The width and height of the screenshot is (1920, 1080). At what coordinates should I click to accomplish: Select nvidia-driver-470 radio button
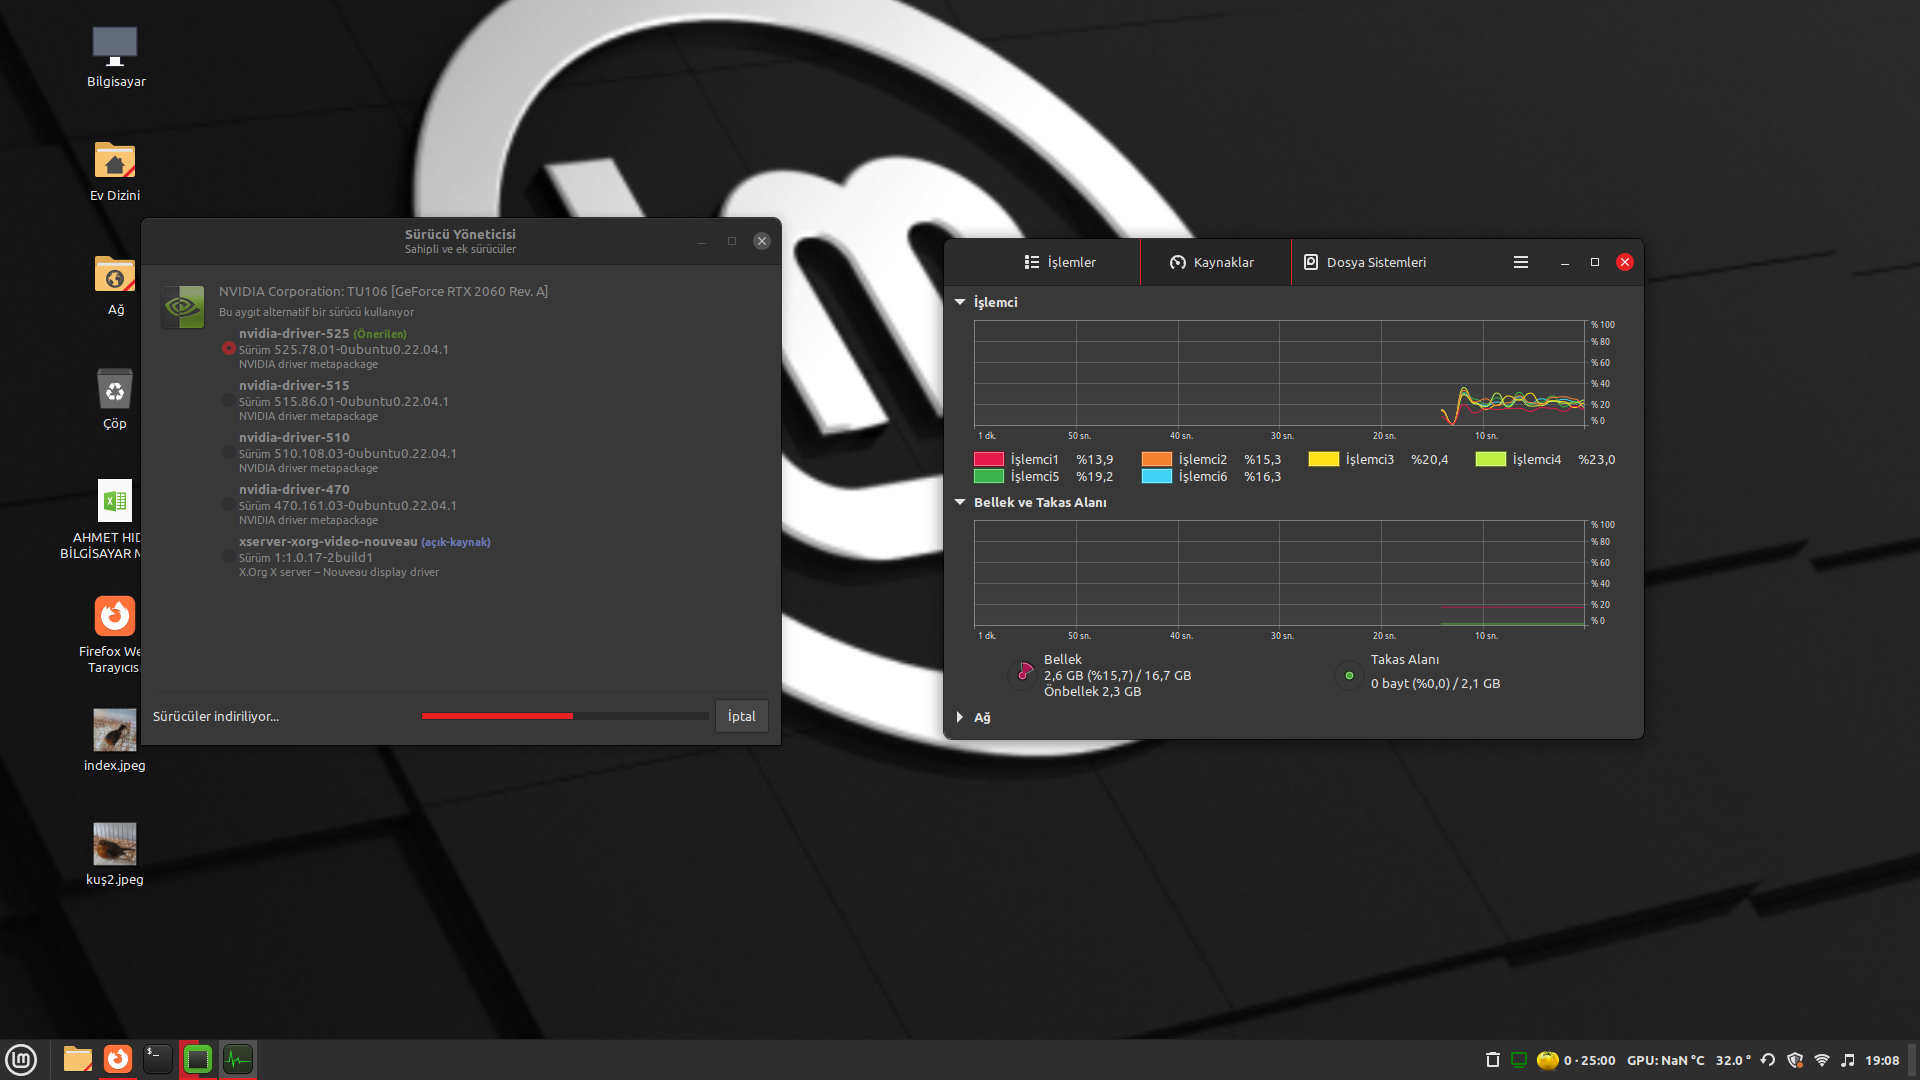[229, 504]
